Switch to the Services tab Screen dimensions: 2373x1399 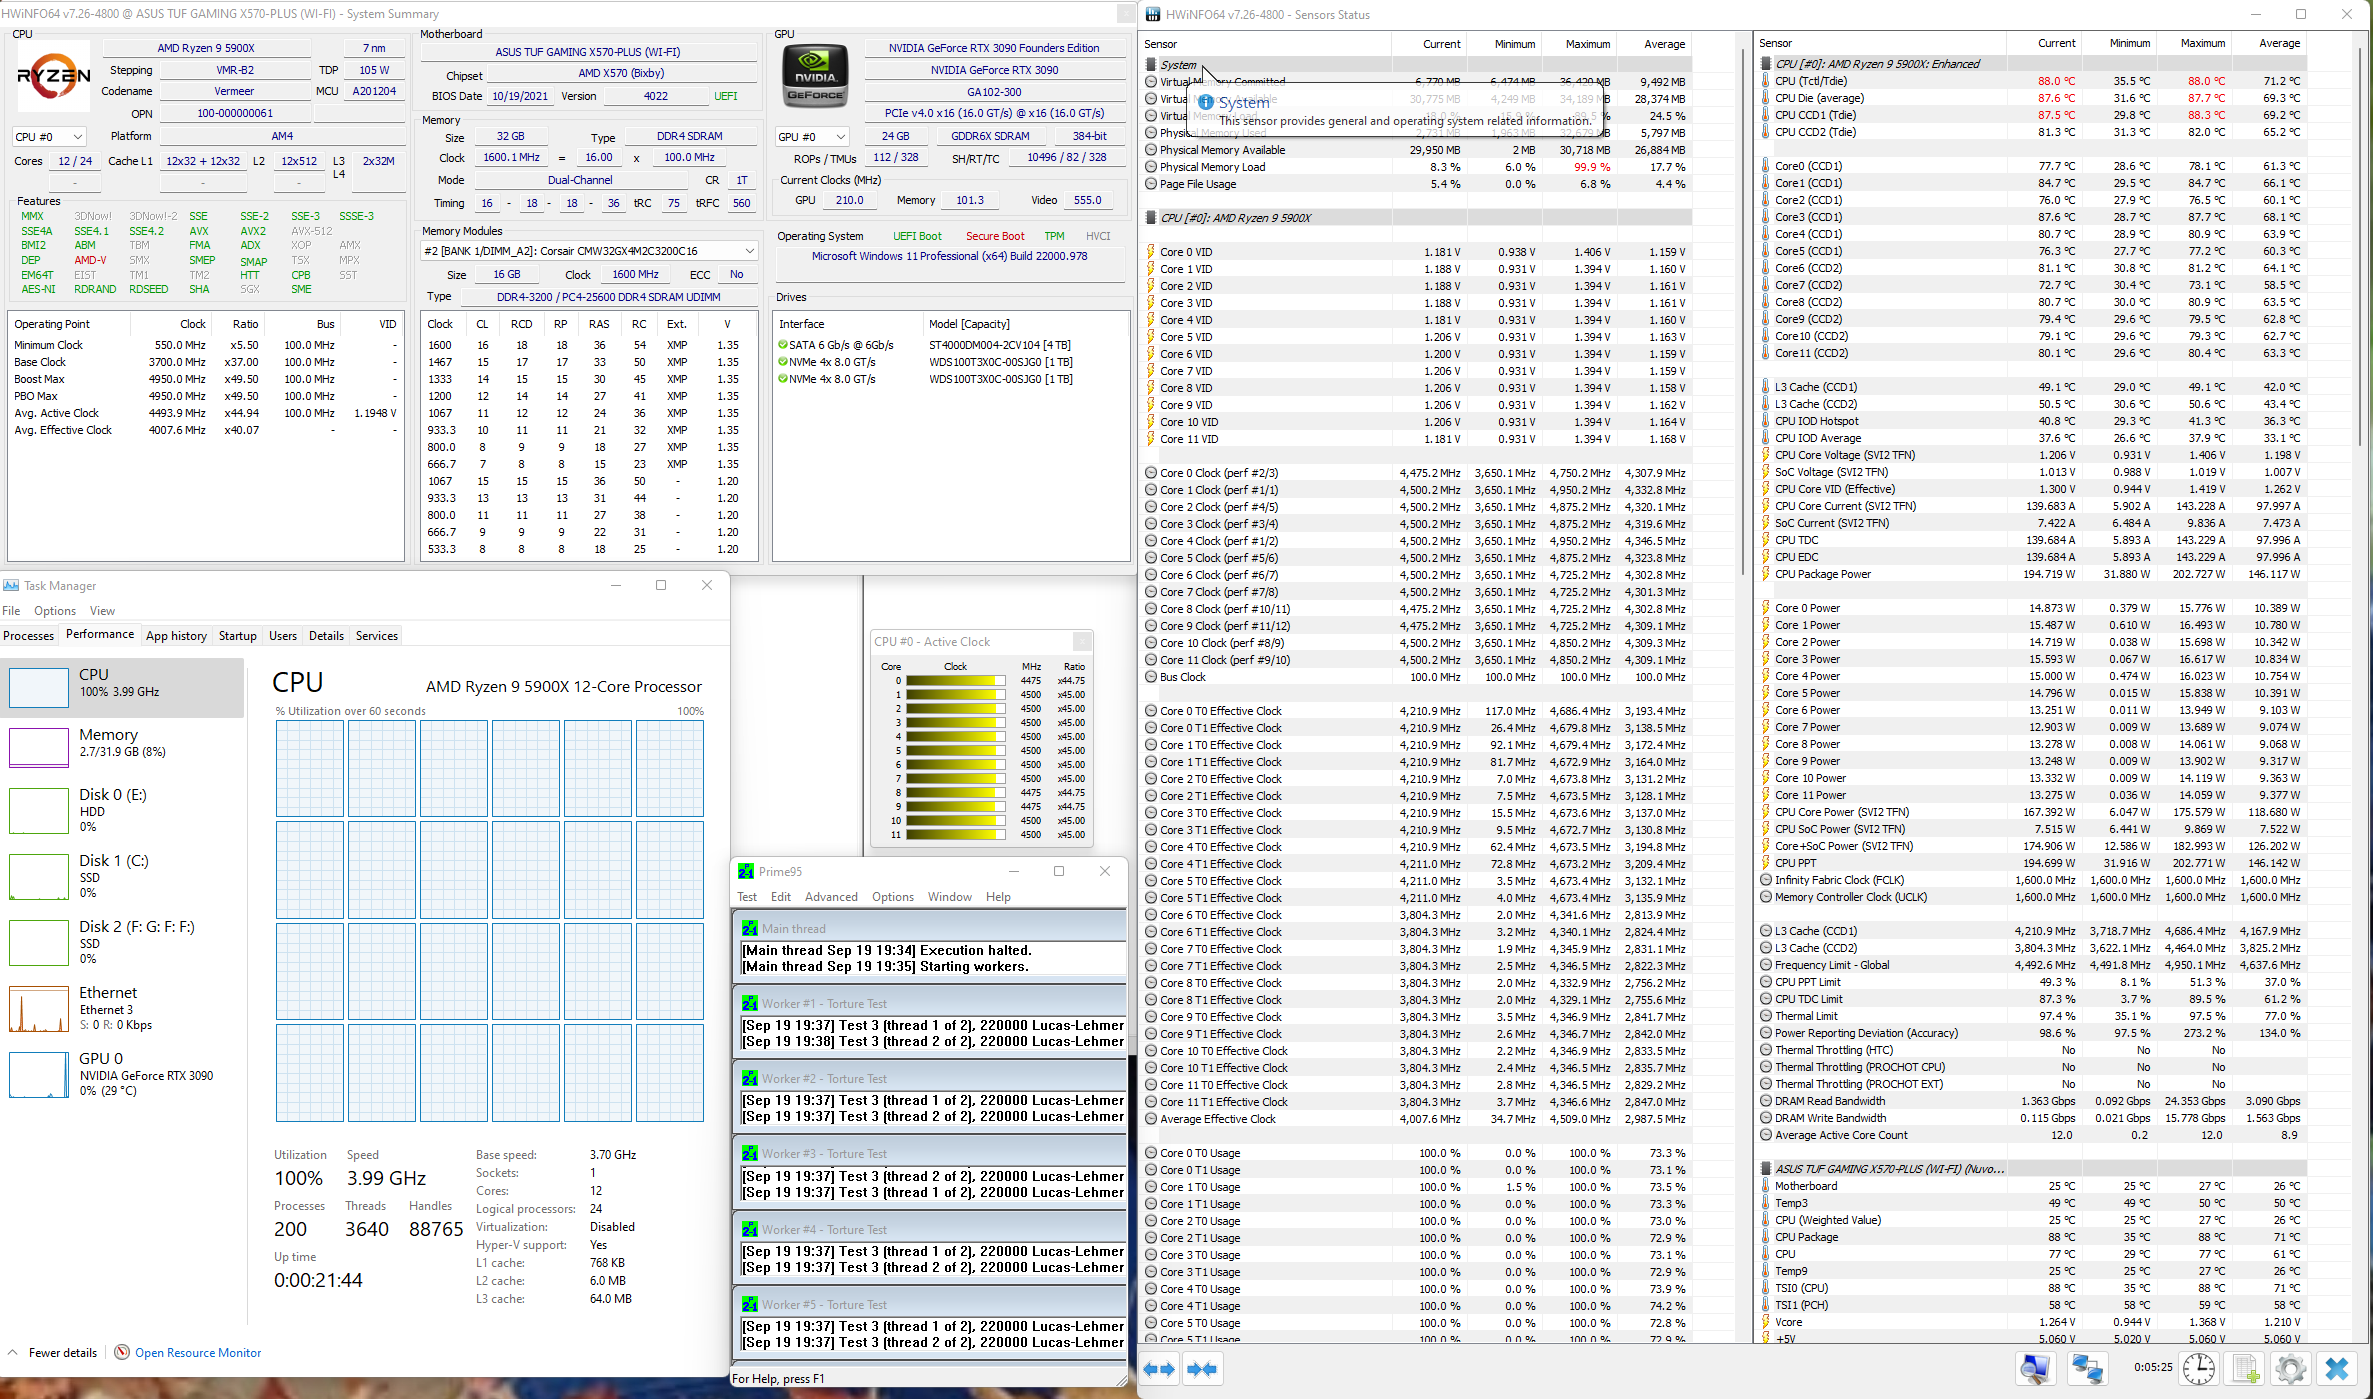(377, 635)
